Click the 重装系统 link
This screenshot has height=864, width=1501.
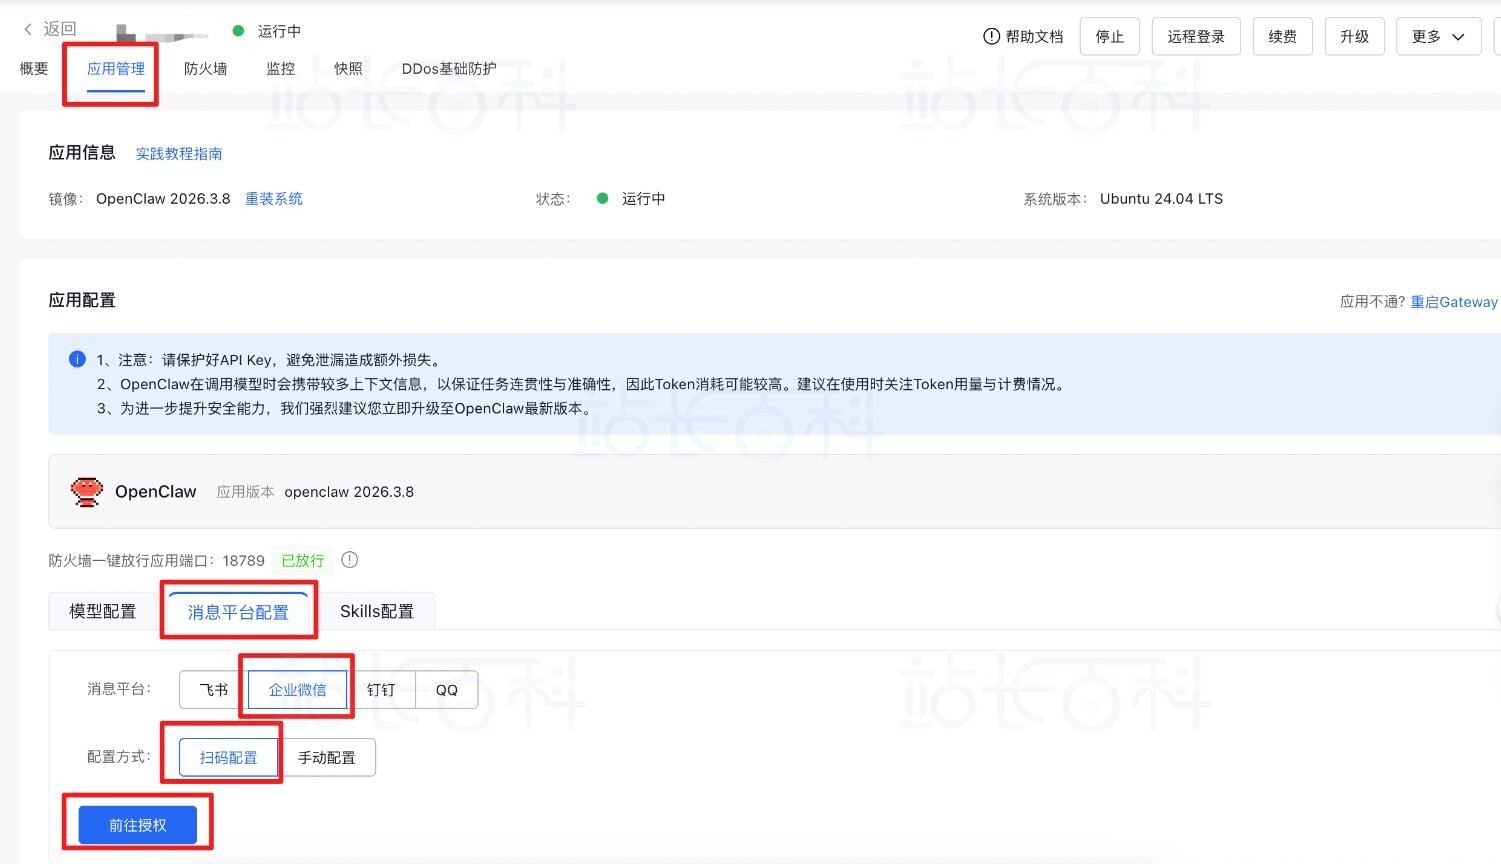click(x=274, y=198)
